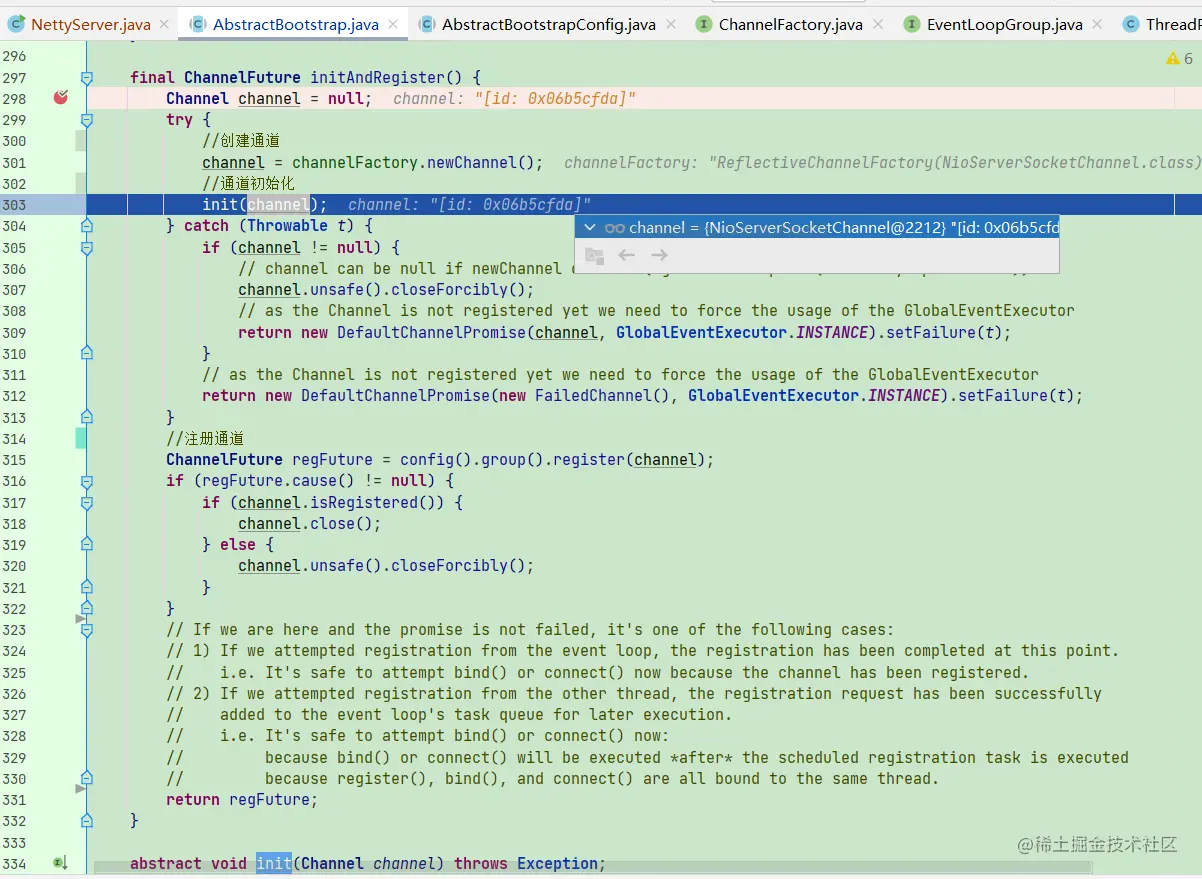Click GlobalEventExecutor on line 309
This screenshot has height=879, width=1202.
point(701,333)
